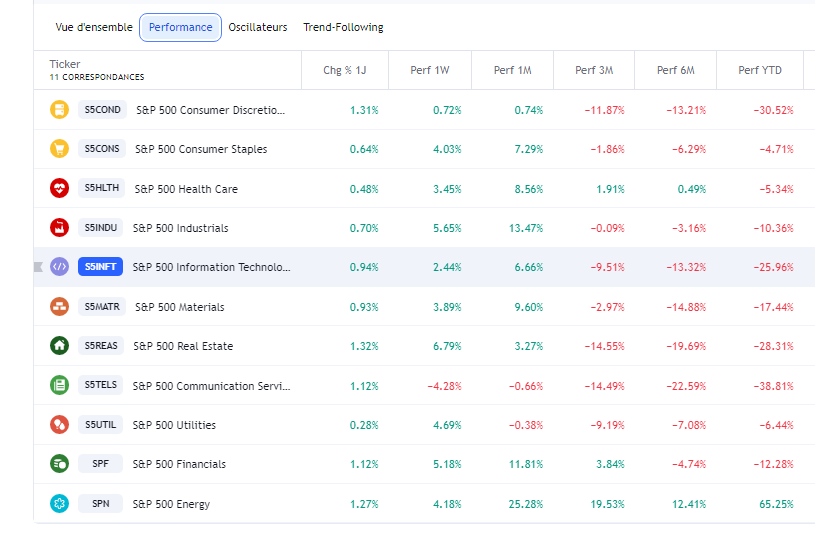Image resolution: width=815 pixels, height=551 pixels.
Task: Sort table by Perf YTD header
Action: tap(760, 70)
